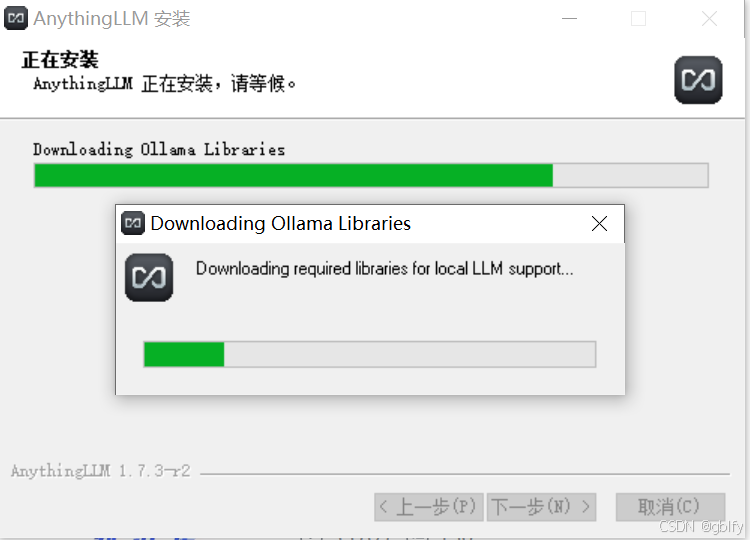Click the AnythingLLM logo inside download dialog

(x=149, y=277)
